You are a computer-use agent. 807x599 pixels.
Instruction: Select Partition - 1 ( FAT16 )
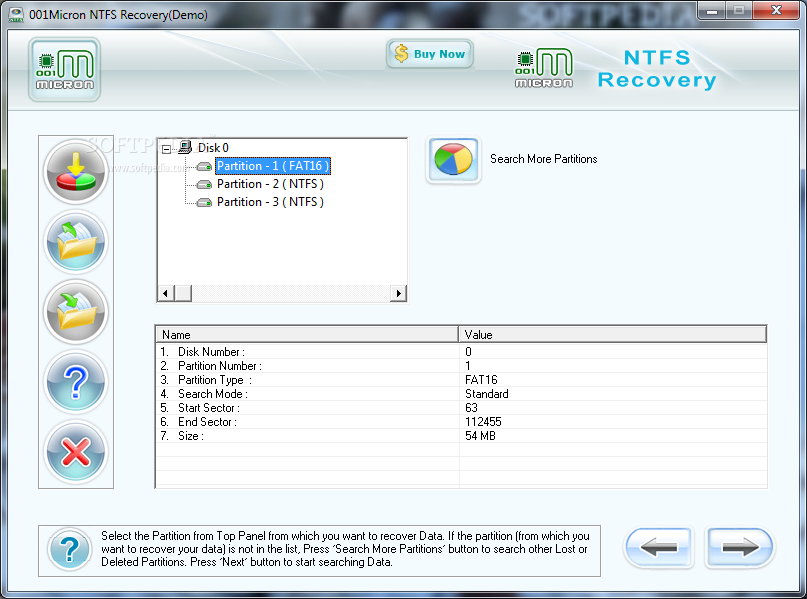(273, 166)
